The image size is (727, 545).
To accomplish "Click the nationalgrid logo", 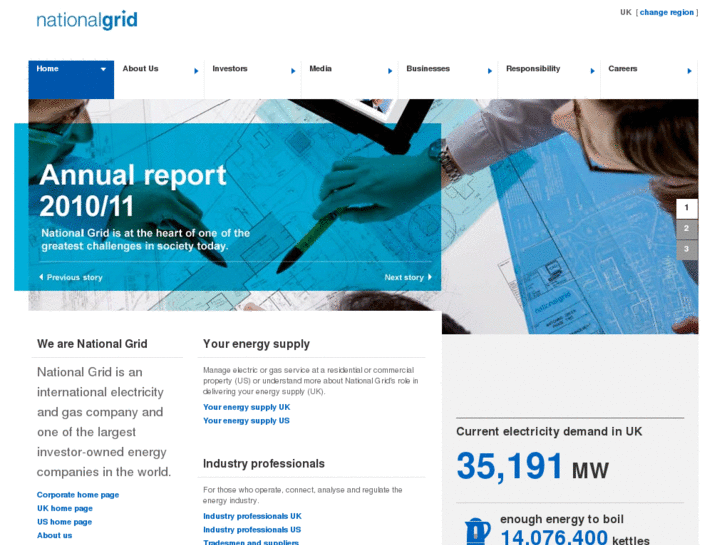I will pos(87,20).
